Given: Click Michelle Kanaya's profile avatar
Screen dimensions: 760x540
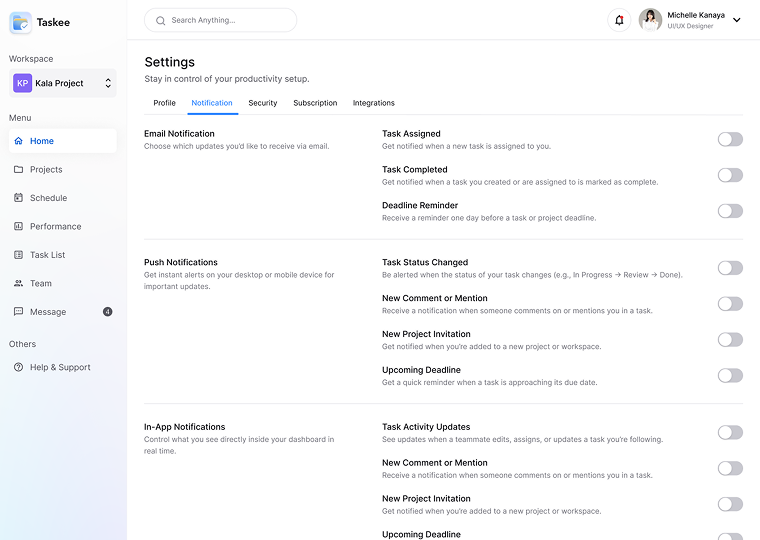Looking at the screenshot, I should 650,20.
